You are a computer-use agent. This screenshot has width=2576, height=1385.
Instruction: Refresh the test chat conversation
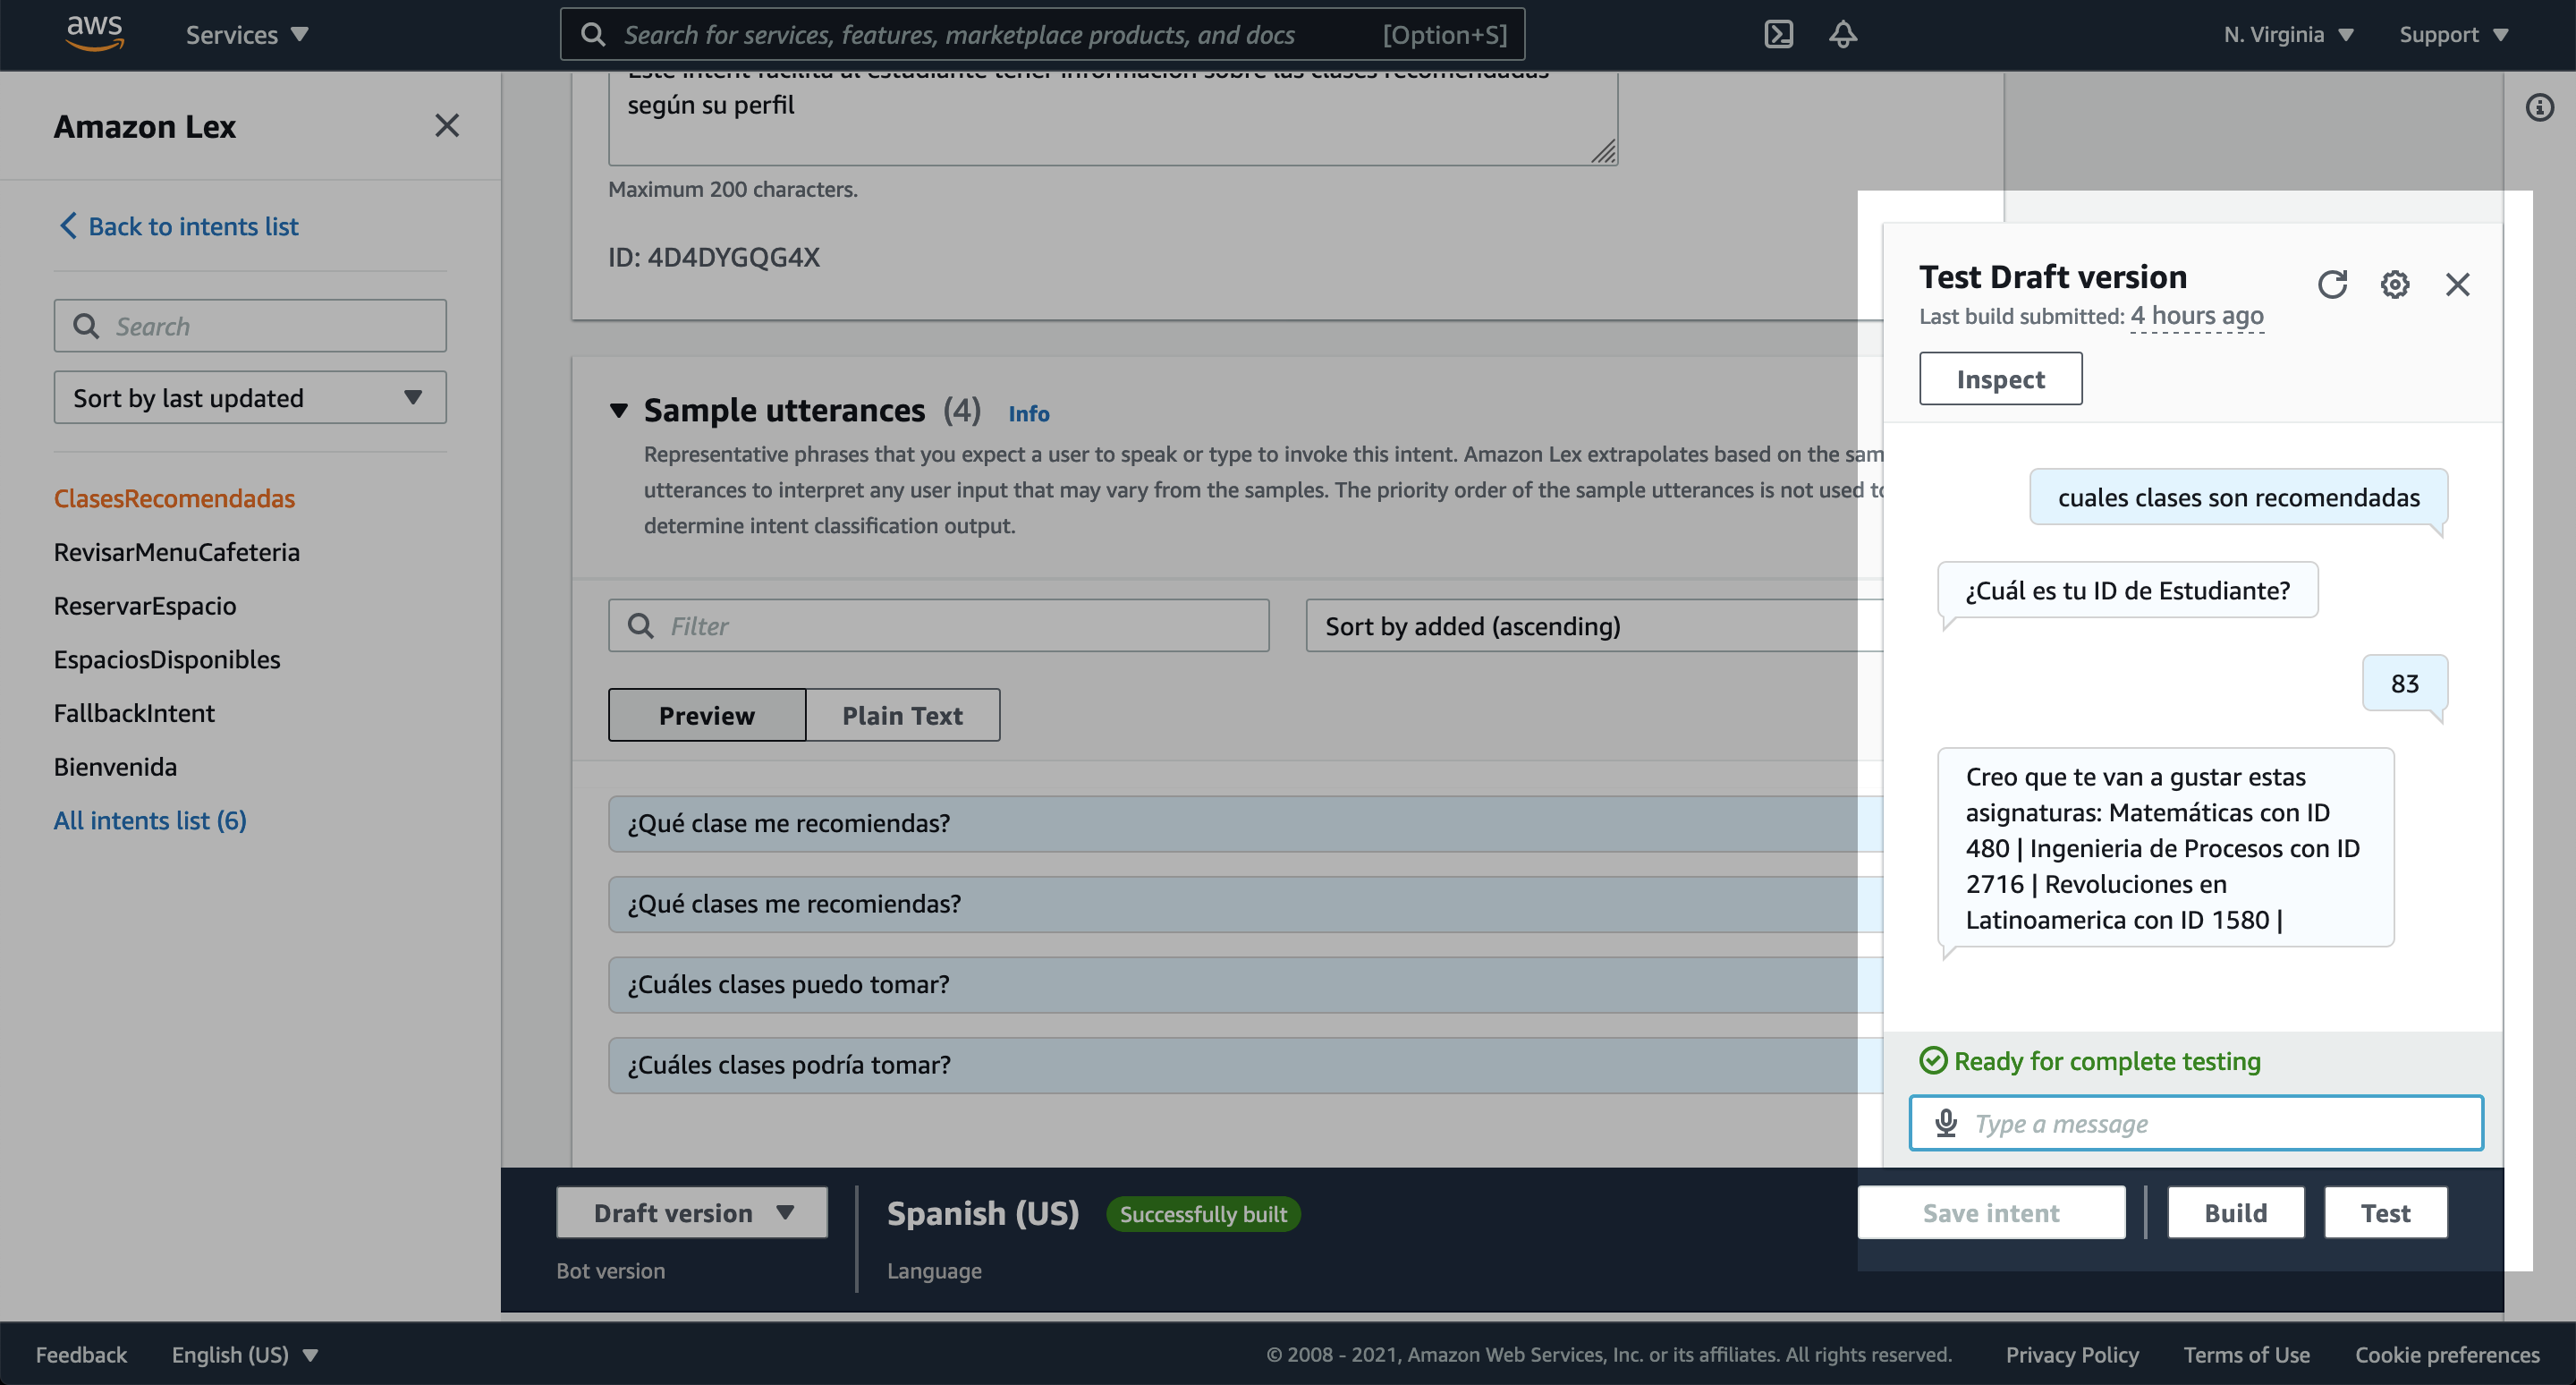pyautogui.click(x=2331, y=285)
